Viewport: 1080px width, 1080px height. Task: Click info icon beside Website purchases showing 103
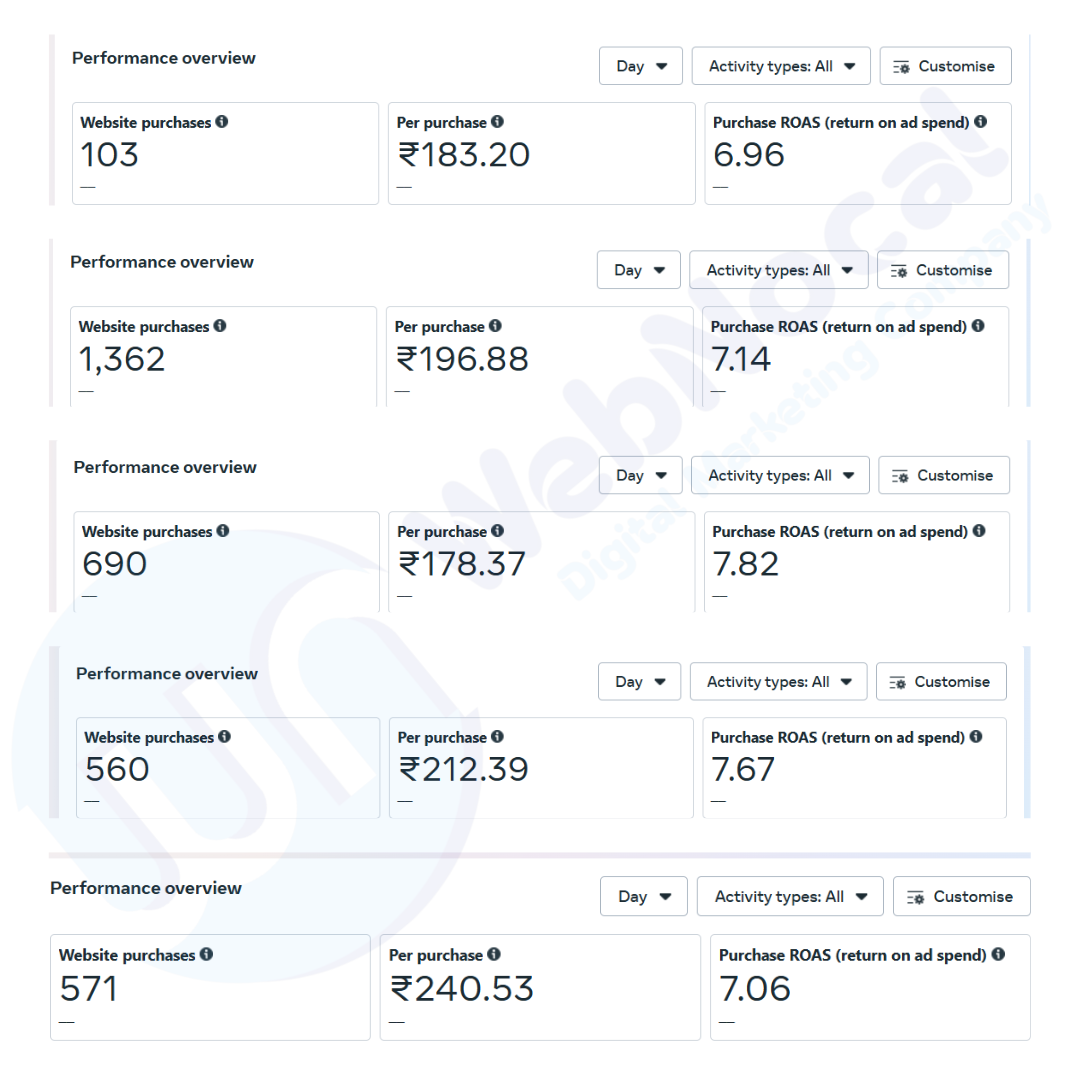[x=222, y=122]
